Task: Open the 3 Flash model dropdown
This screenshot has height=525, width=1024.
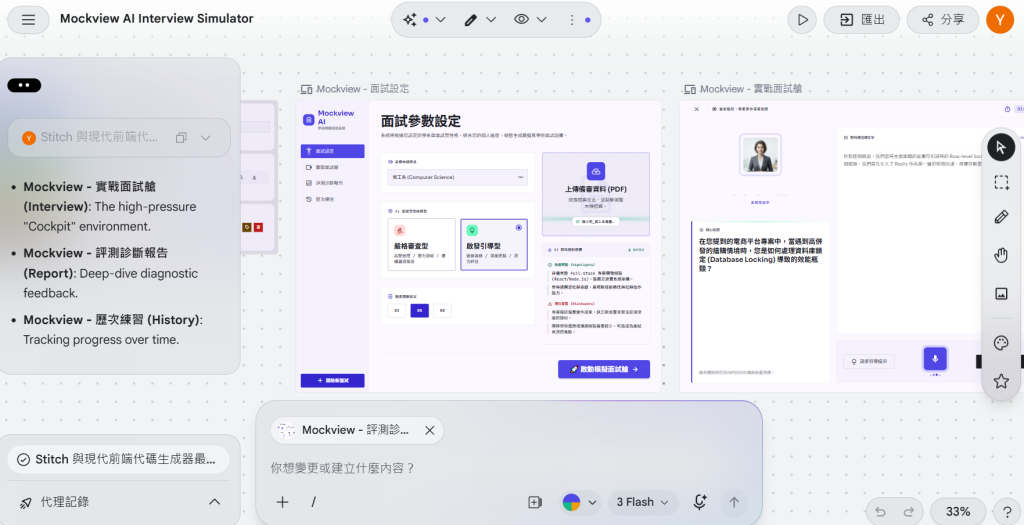Action: [x=643, y=502]
